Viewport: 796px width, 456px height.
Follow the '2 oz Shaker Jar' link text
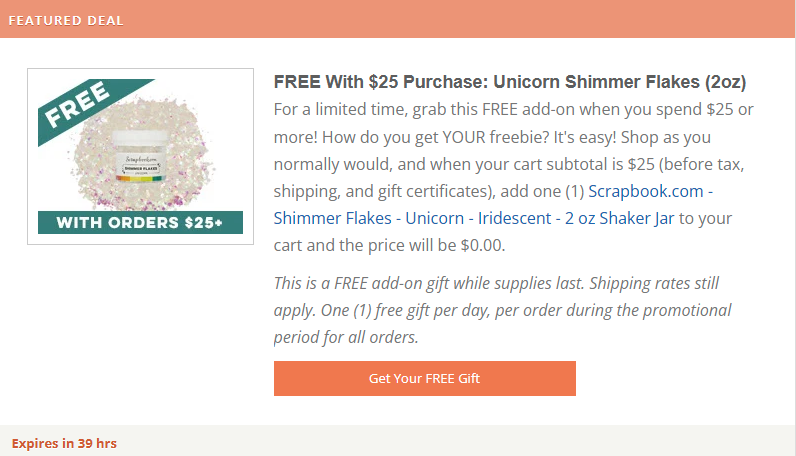622,218
